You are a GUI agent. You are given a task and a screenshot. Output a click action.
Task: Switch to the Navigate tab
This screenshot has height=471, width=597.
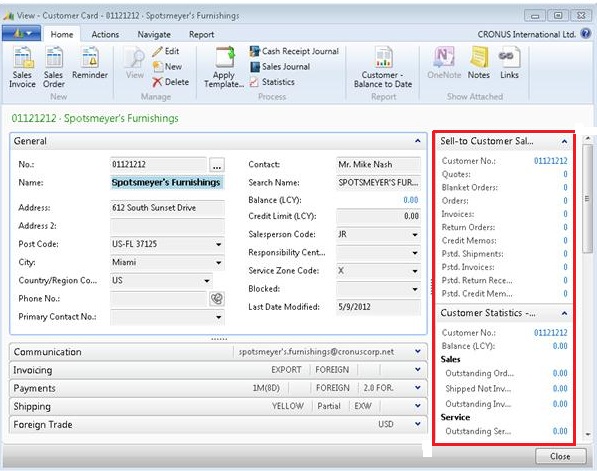(x=154, y=35)
